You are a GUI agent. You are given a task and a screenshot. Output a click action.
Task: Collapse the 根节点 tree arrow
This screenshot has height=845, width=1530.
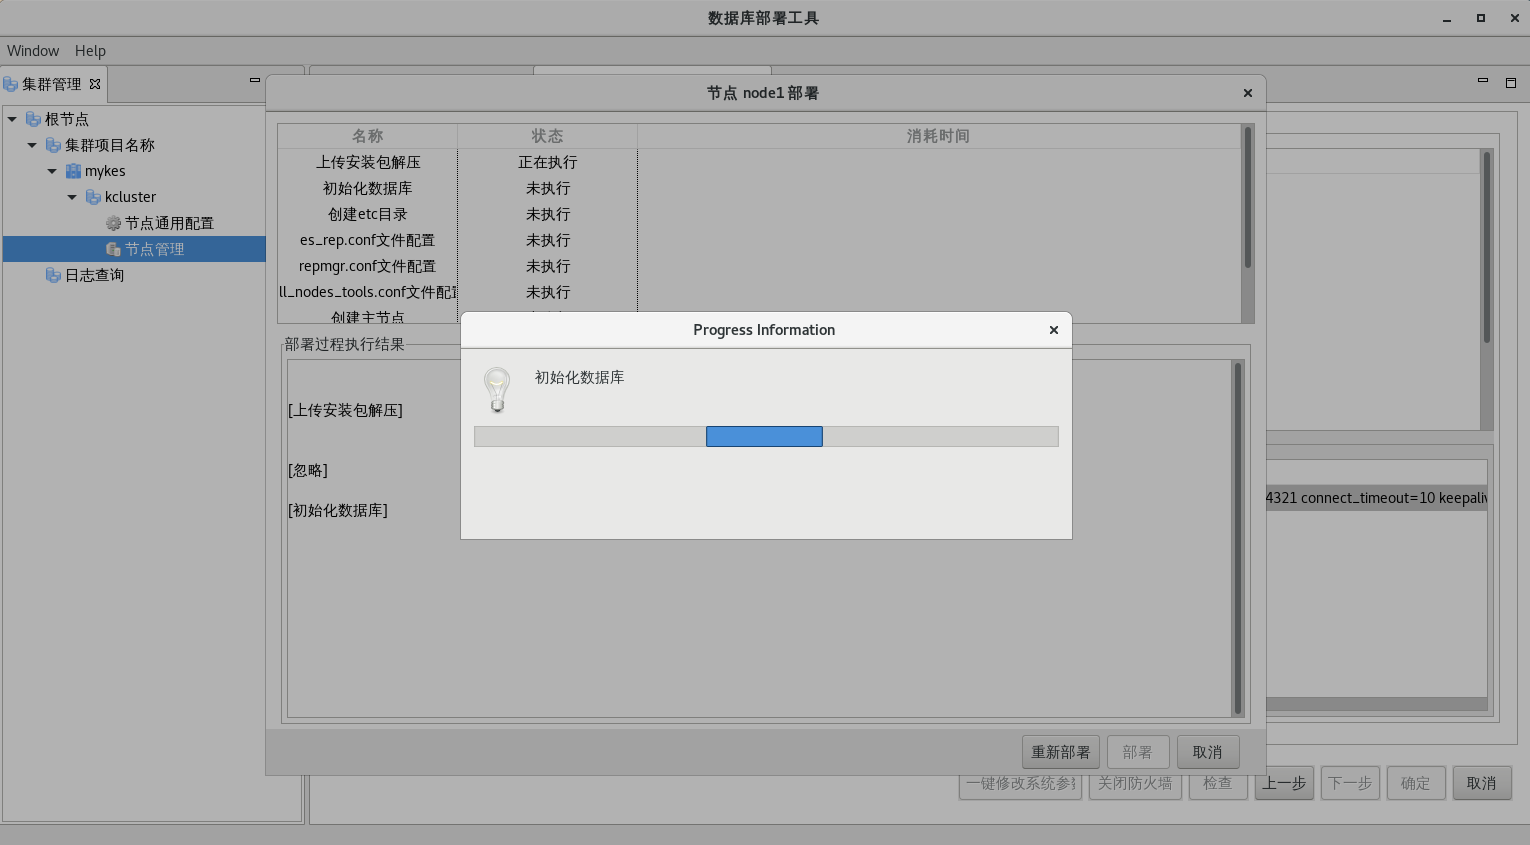[12, 119]
